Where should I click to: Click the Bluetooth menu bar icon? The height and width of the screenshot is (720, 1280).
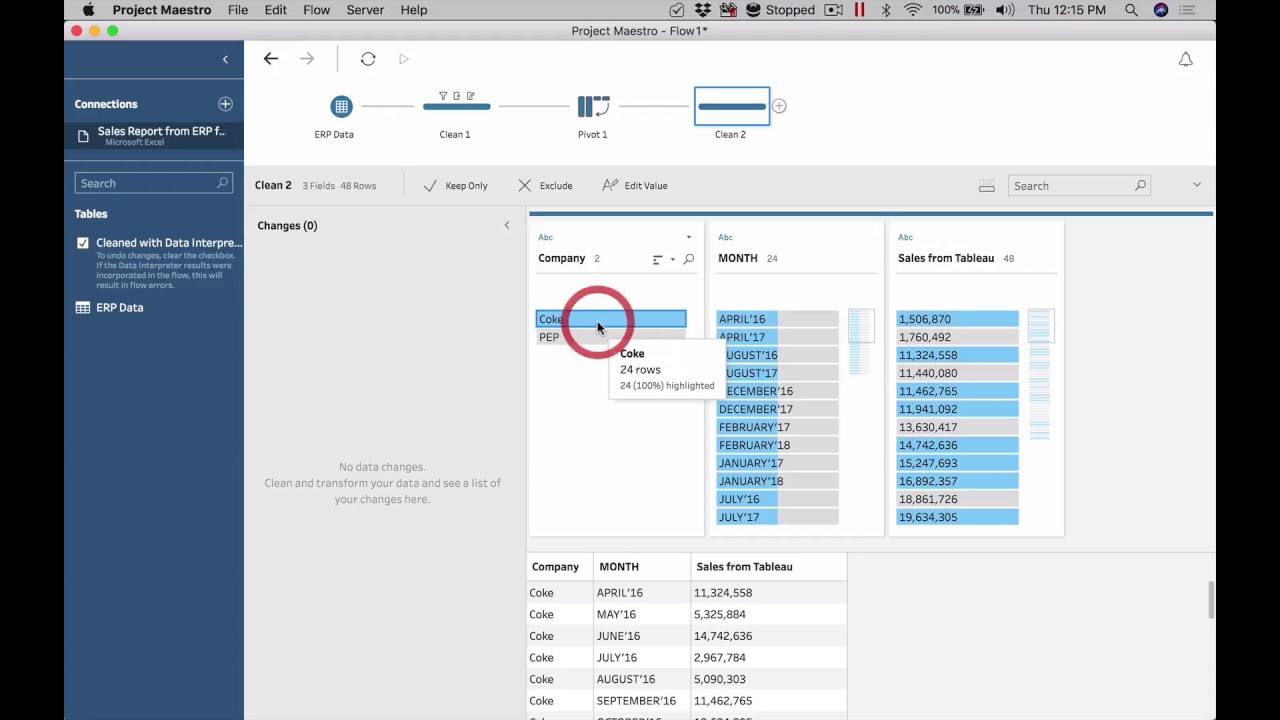click(885, 10)
